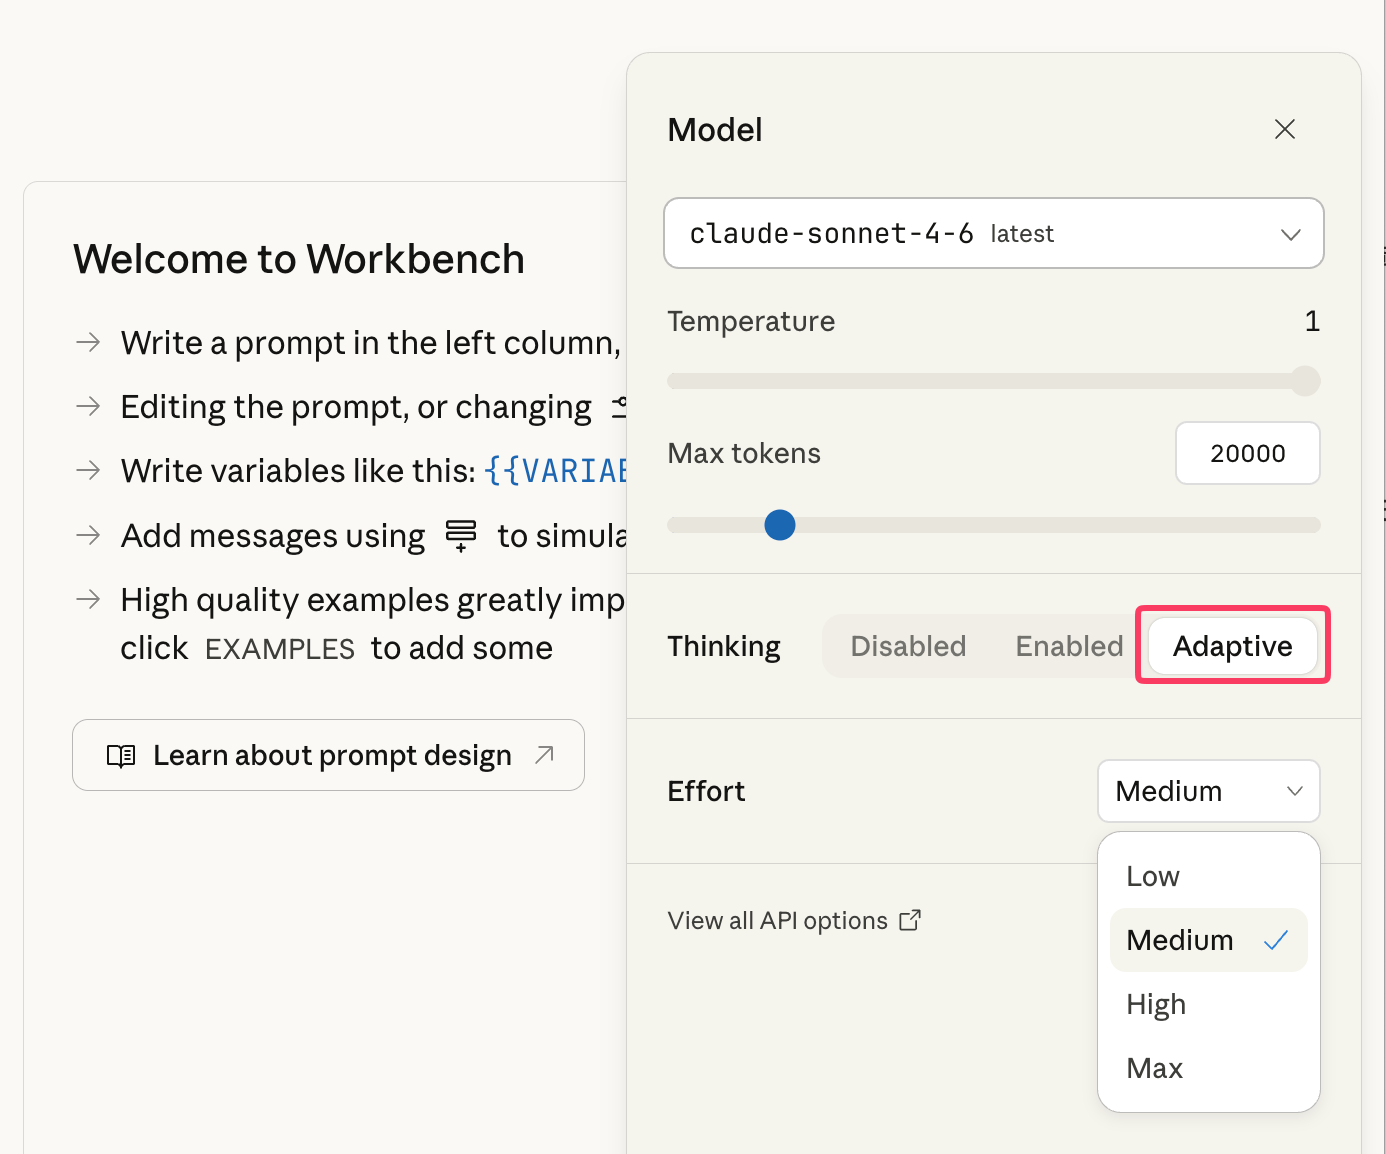Click the arrow icon before Add messages using
1386x1154 pixels.
coord(88,535)
